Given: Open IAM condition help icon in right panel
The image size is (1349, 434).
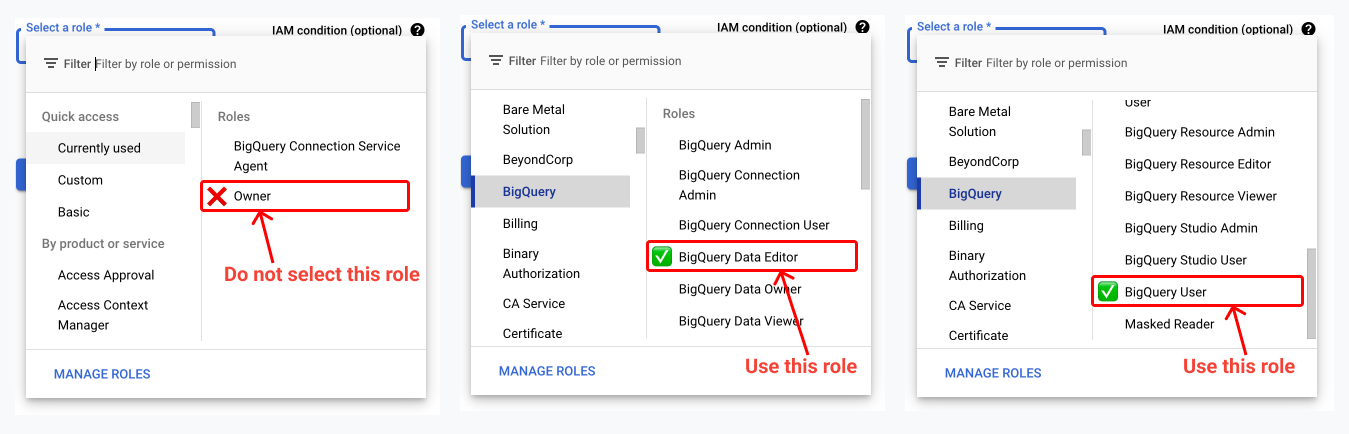Looking at the screenshot, I should coord(1307,30).
